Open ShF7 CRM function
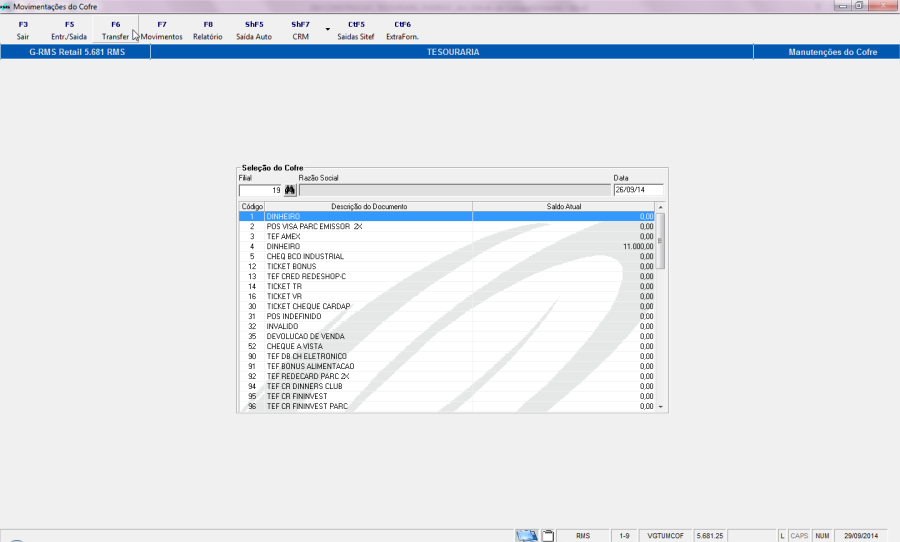The image size is (900, 542). (x=300, y=30)
